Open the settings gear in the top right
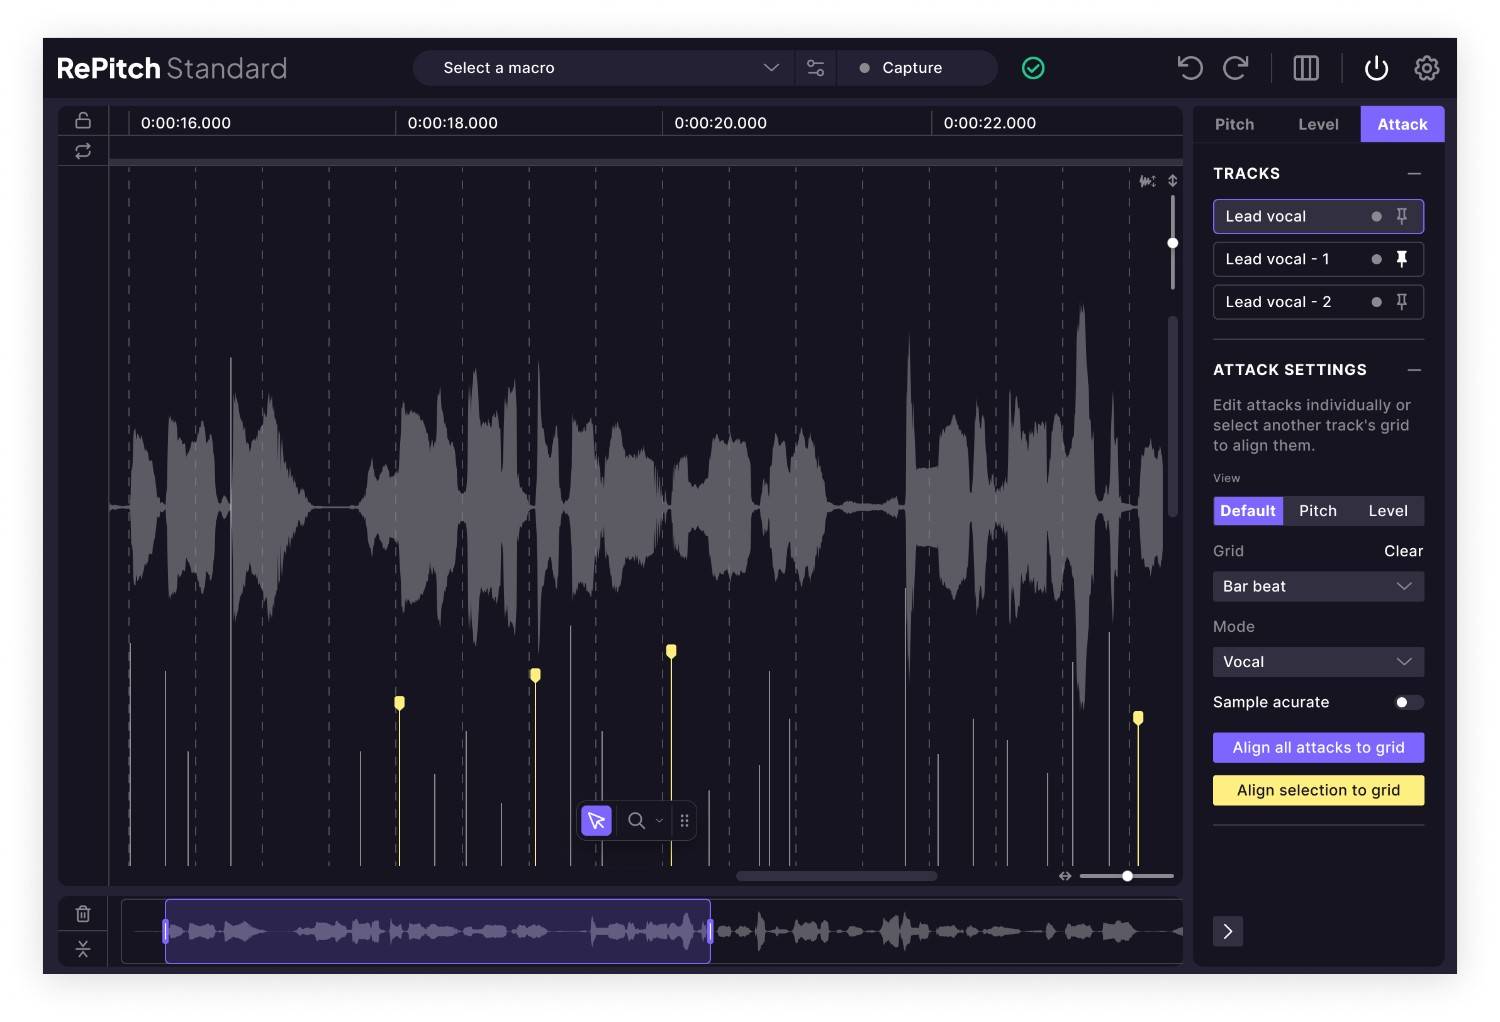This screenshot has height=1022, width=1500. [x=1427, y=68]
